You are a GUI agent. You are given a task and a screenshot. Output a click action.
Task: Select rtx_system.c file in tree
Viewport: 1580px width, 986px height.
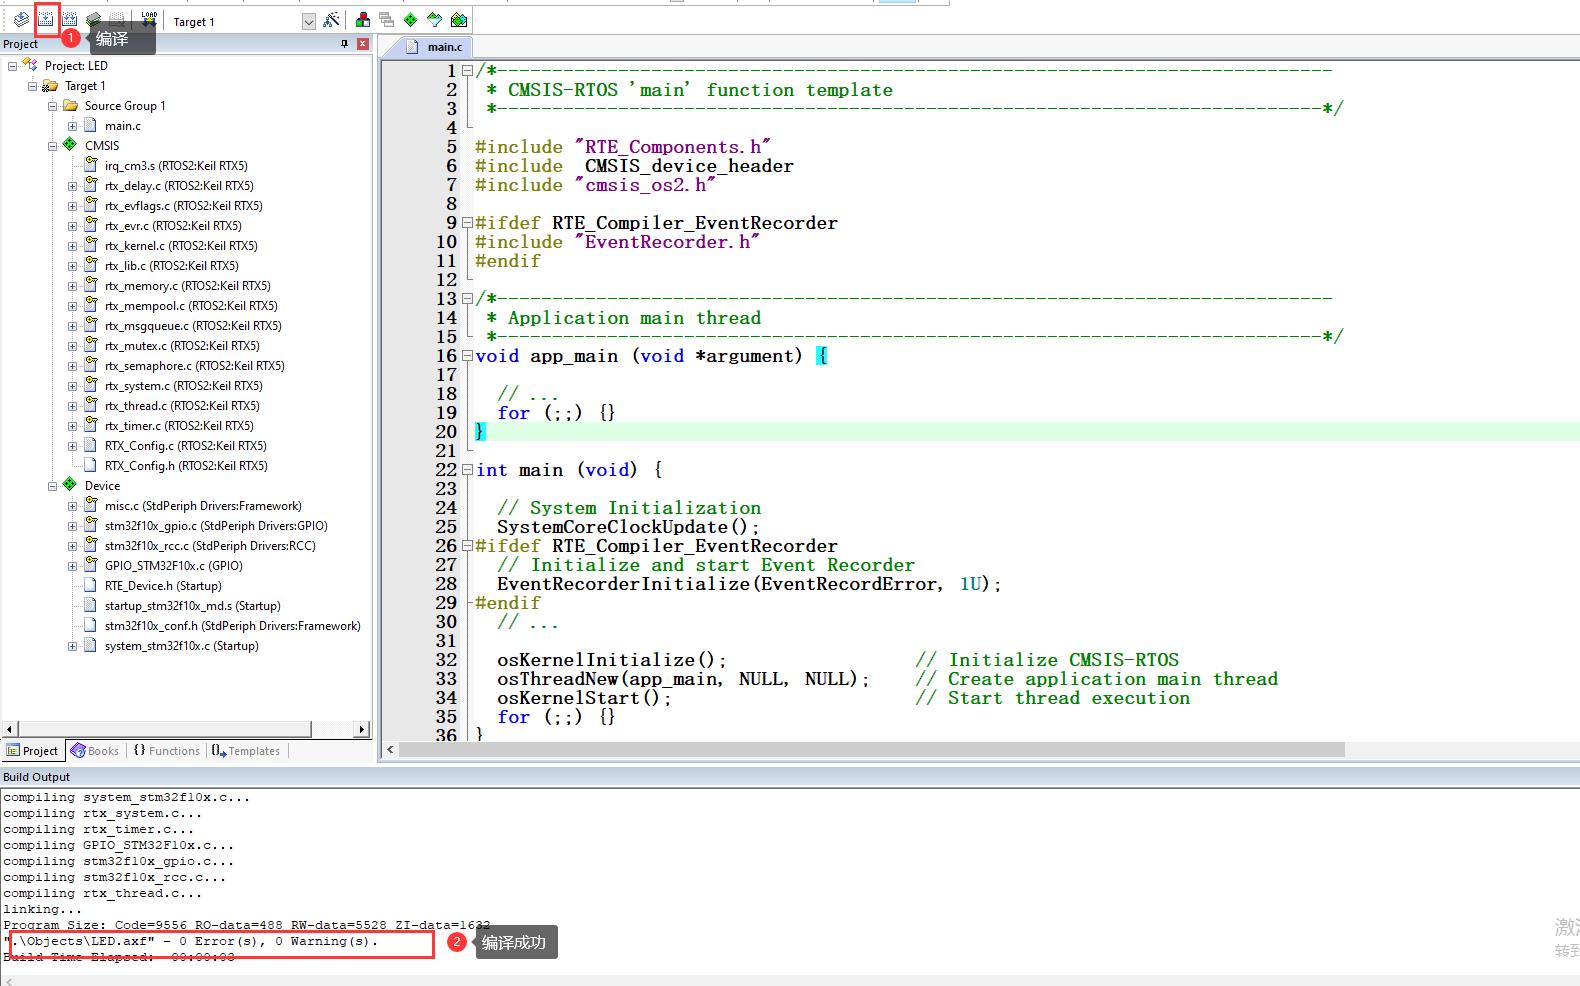pos(183,386)
